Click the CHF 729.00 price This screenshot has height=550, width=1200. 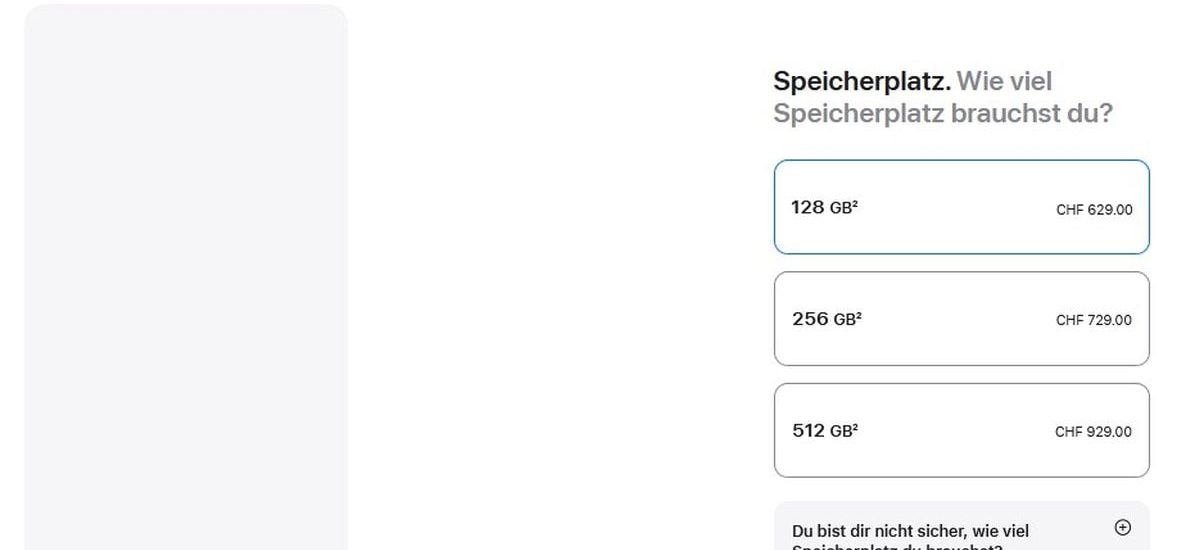pyautogui.click(x=1094, y=321)
